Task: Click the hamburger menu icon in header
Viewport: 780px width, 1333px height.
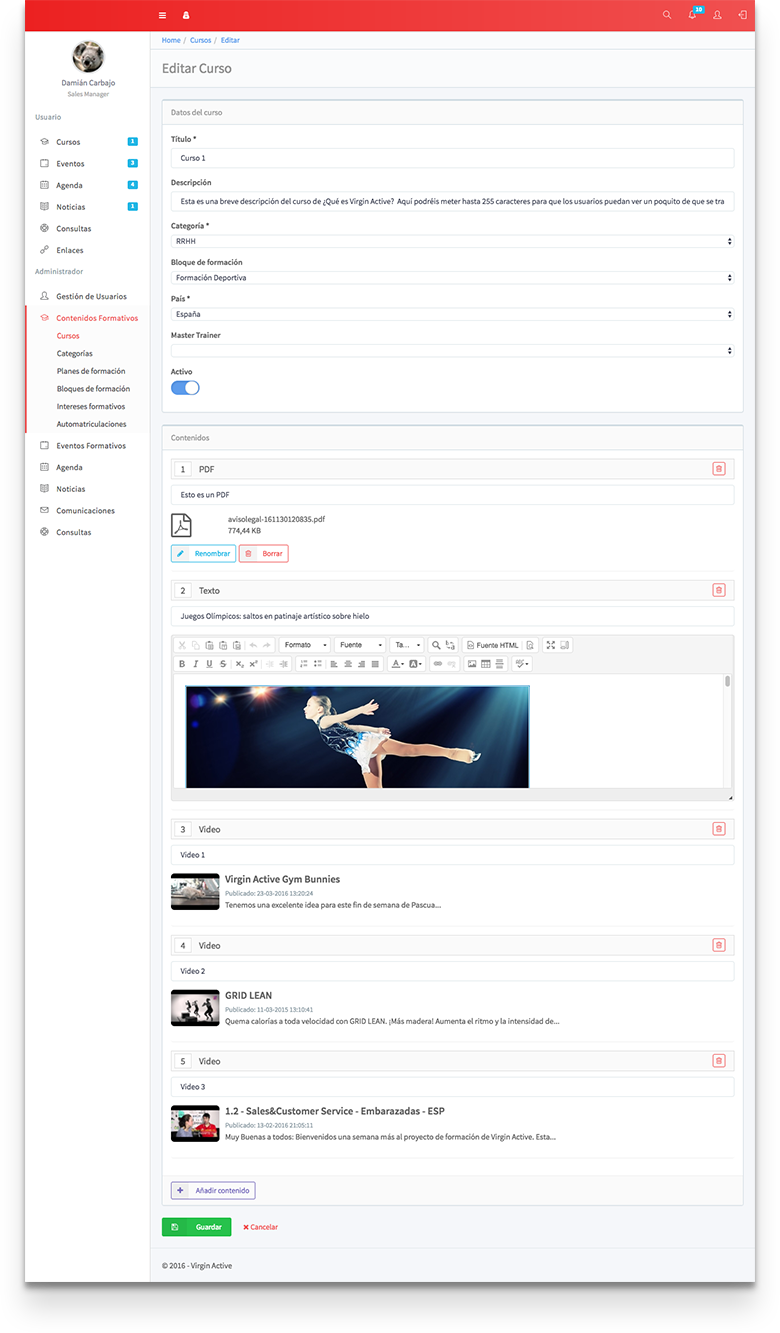Action: point(163,15)
